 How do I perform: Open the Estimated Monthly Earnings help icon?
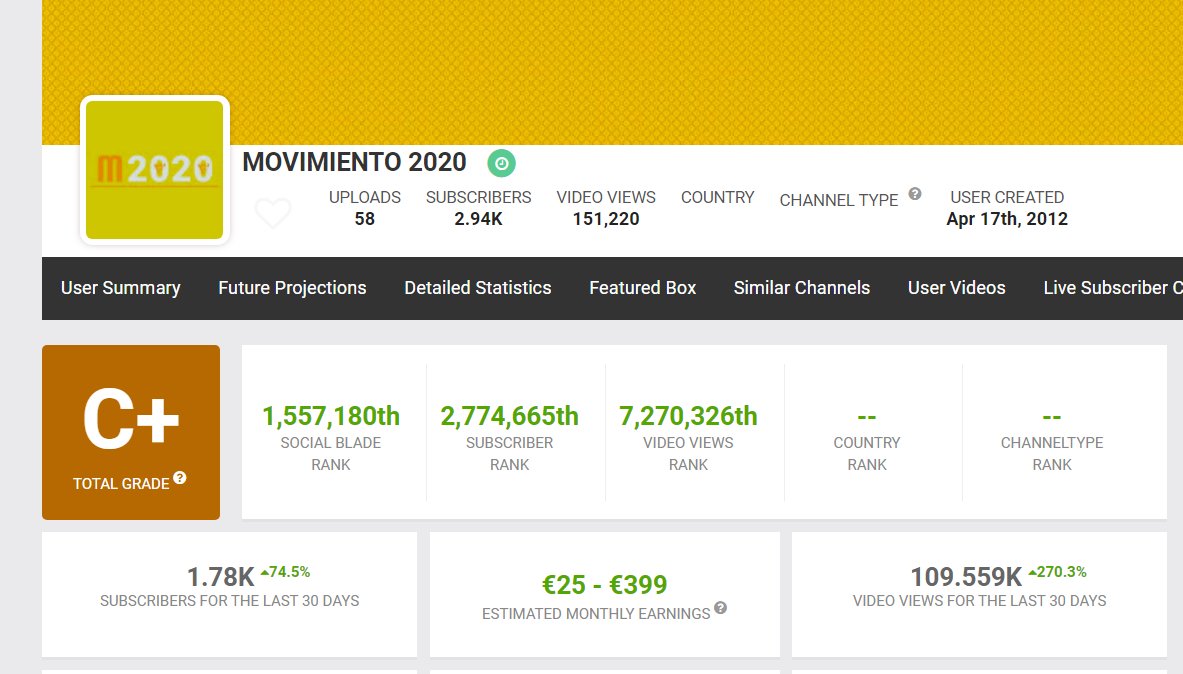coord(721,608)
